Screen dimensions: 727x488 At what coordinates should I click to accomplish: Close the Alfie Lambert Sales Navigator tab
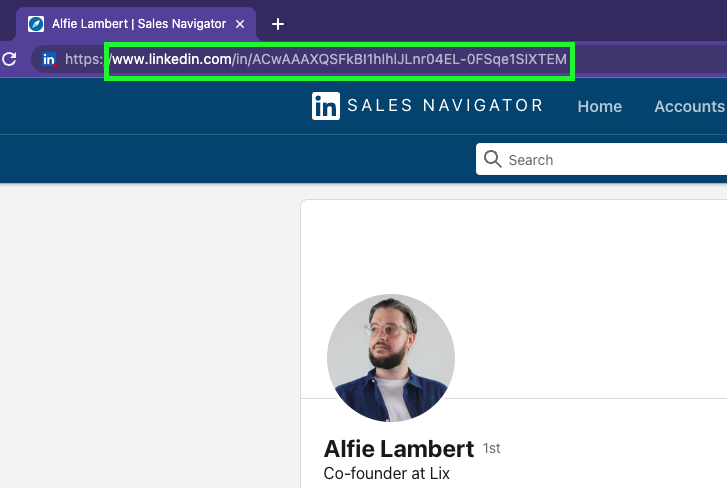[240, 23]
